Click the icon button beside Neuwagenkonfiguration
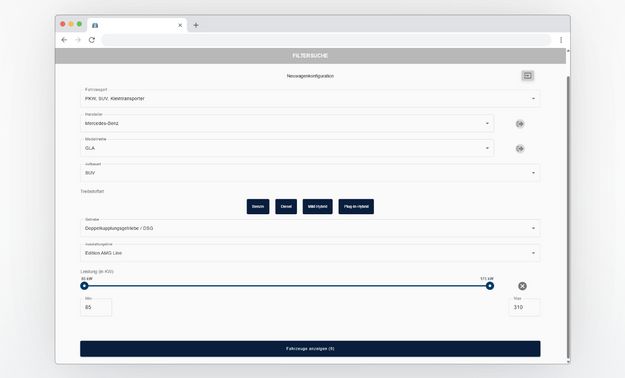Screen dimensions: 625x378 (x=528, y=76)
